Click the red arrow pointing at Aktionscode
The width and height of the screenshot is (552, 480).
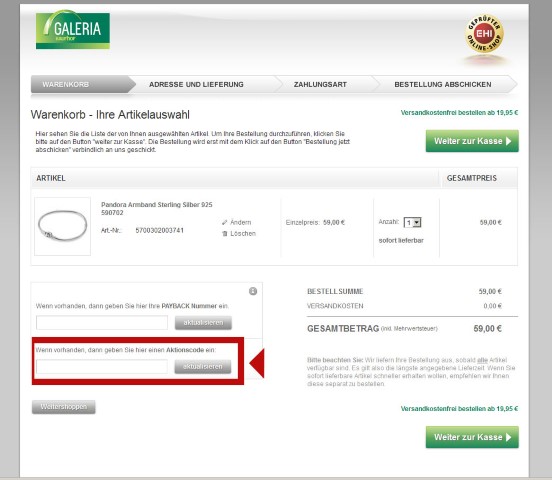pos(257,363)
